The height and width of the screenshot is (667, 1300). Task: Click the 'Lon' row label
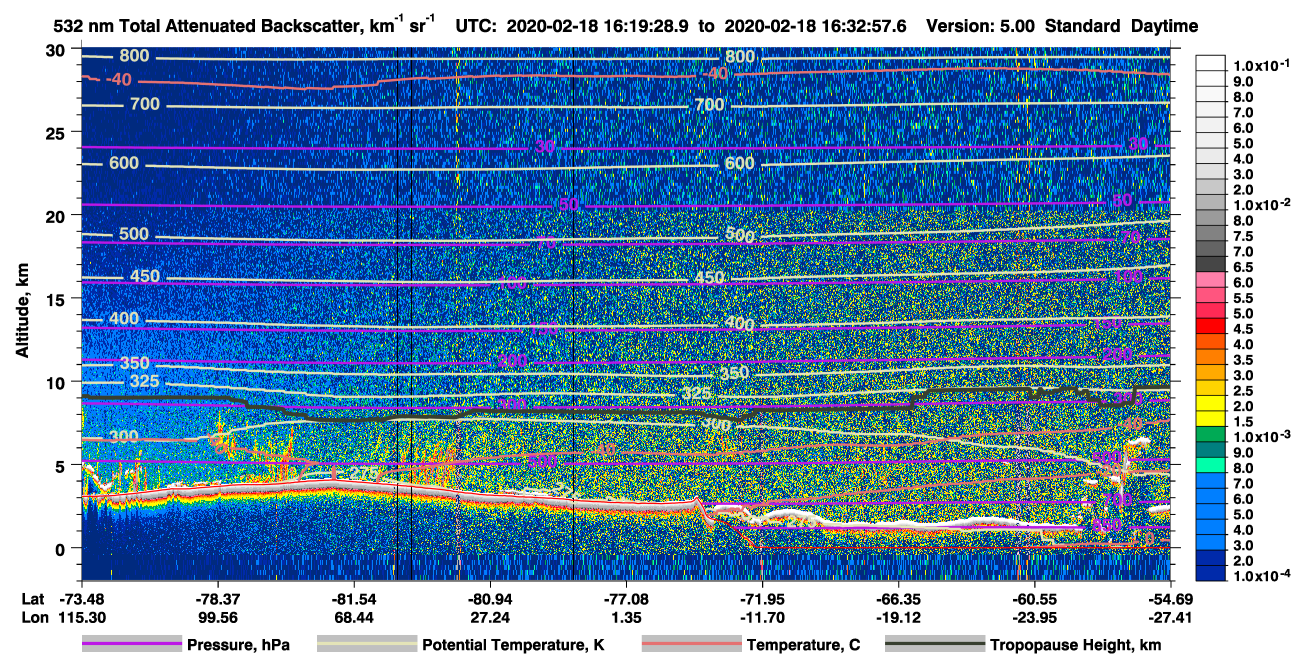tap(33, 617)
